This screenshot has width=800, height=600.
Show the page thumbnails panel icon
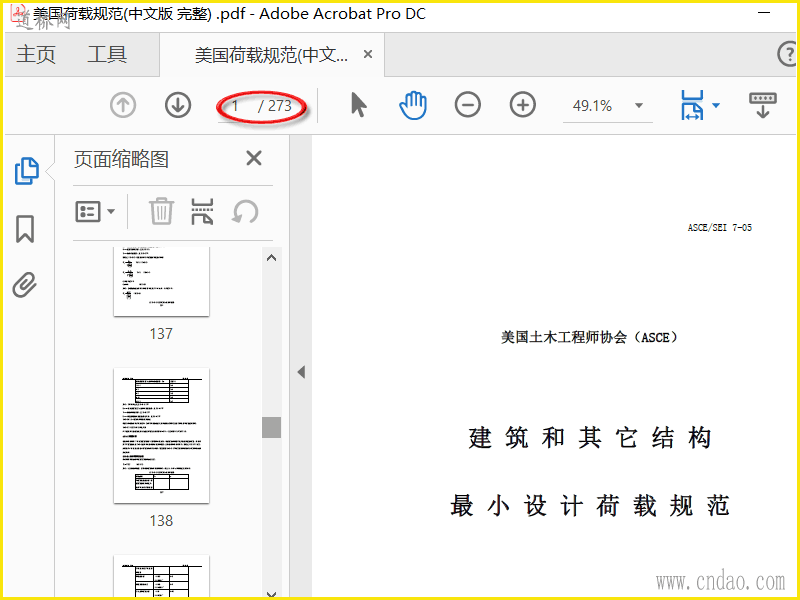point(27,171)
